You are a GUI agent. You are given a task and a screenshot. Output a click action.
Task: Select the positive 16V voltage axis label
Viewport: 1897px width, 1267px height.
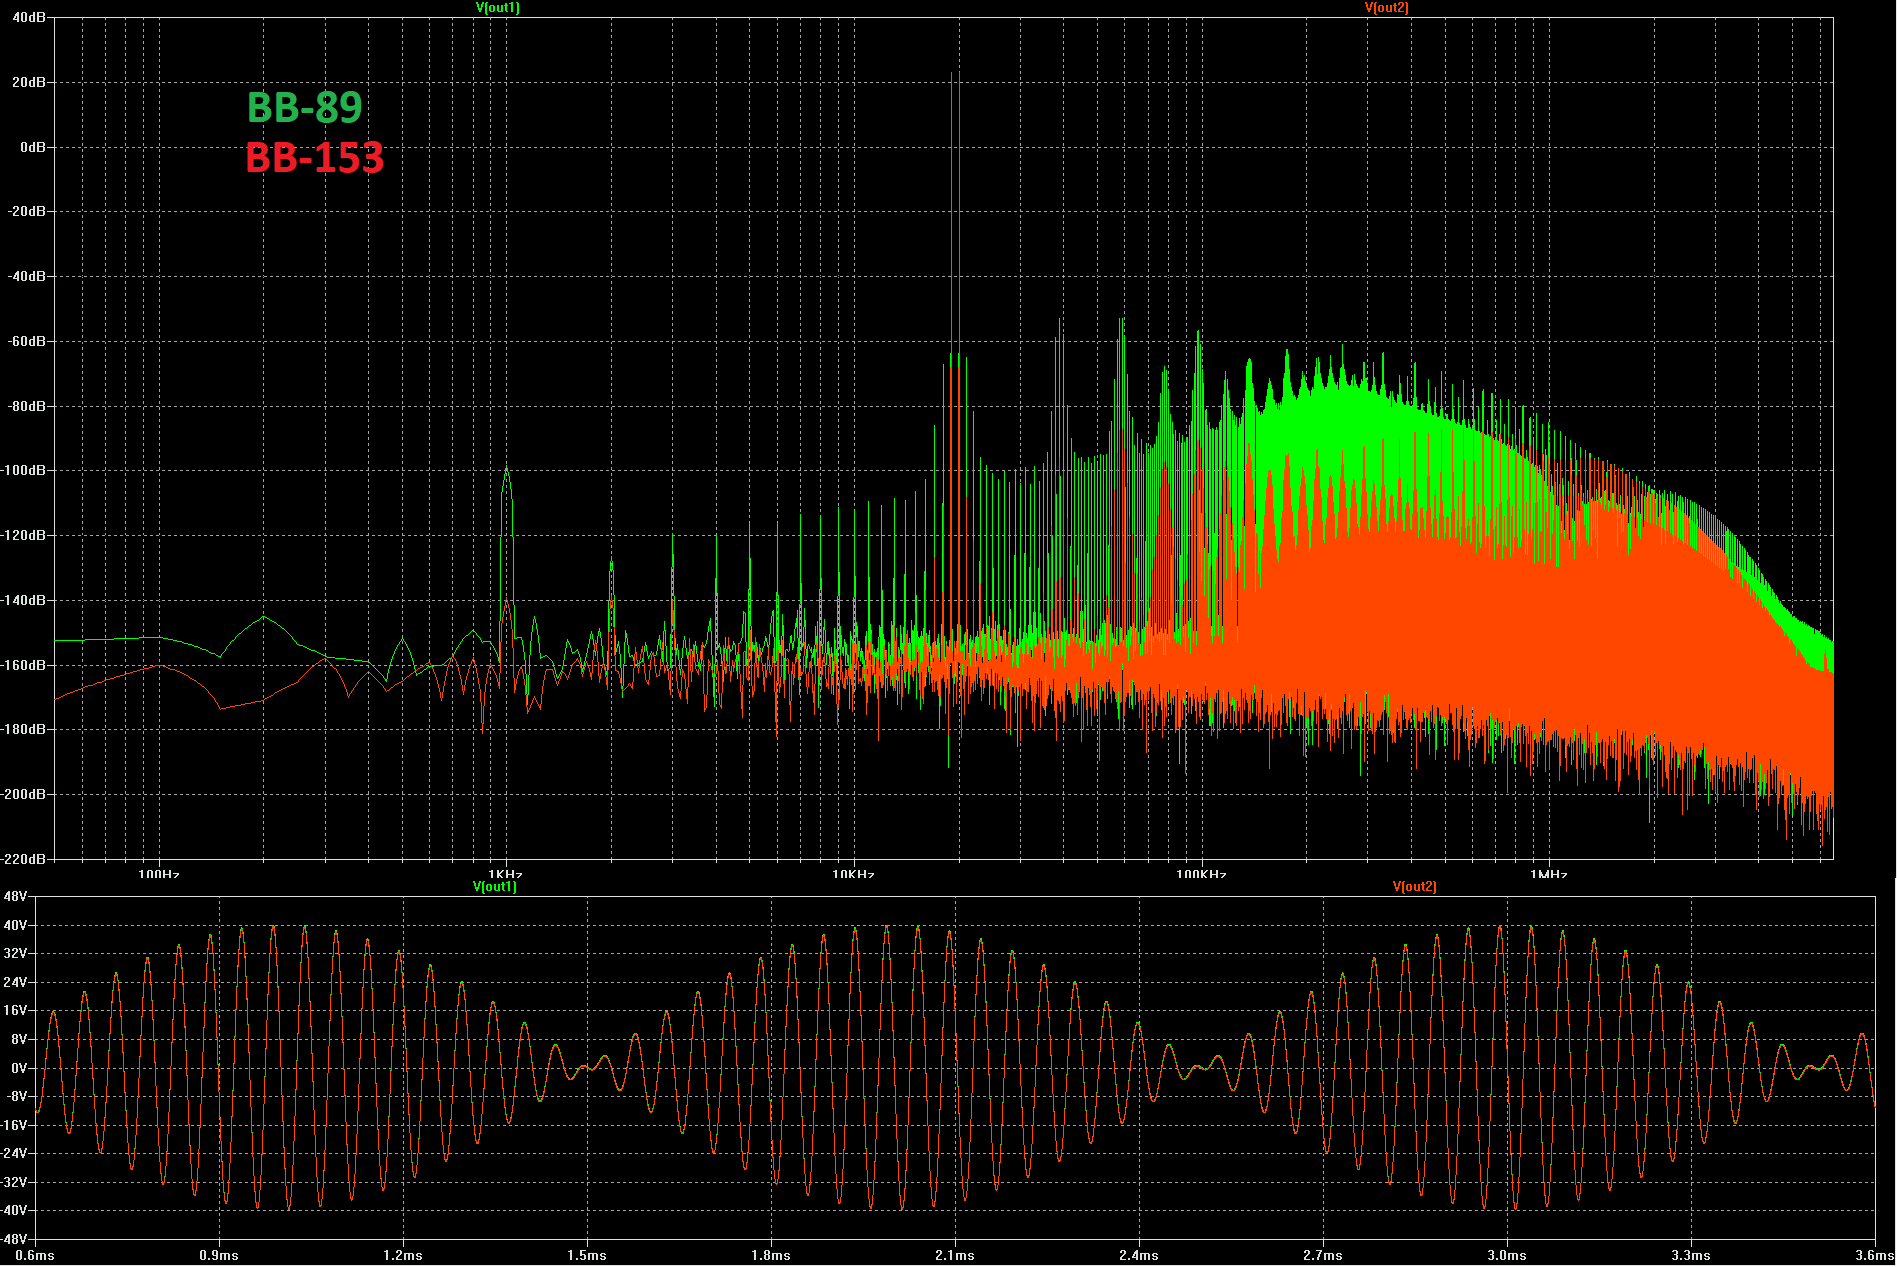16,1011
